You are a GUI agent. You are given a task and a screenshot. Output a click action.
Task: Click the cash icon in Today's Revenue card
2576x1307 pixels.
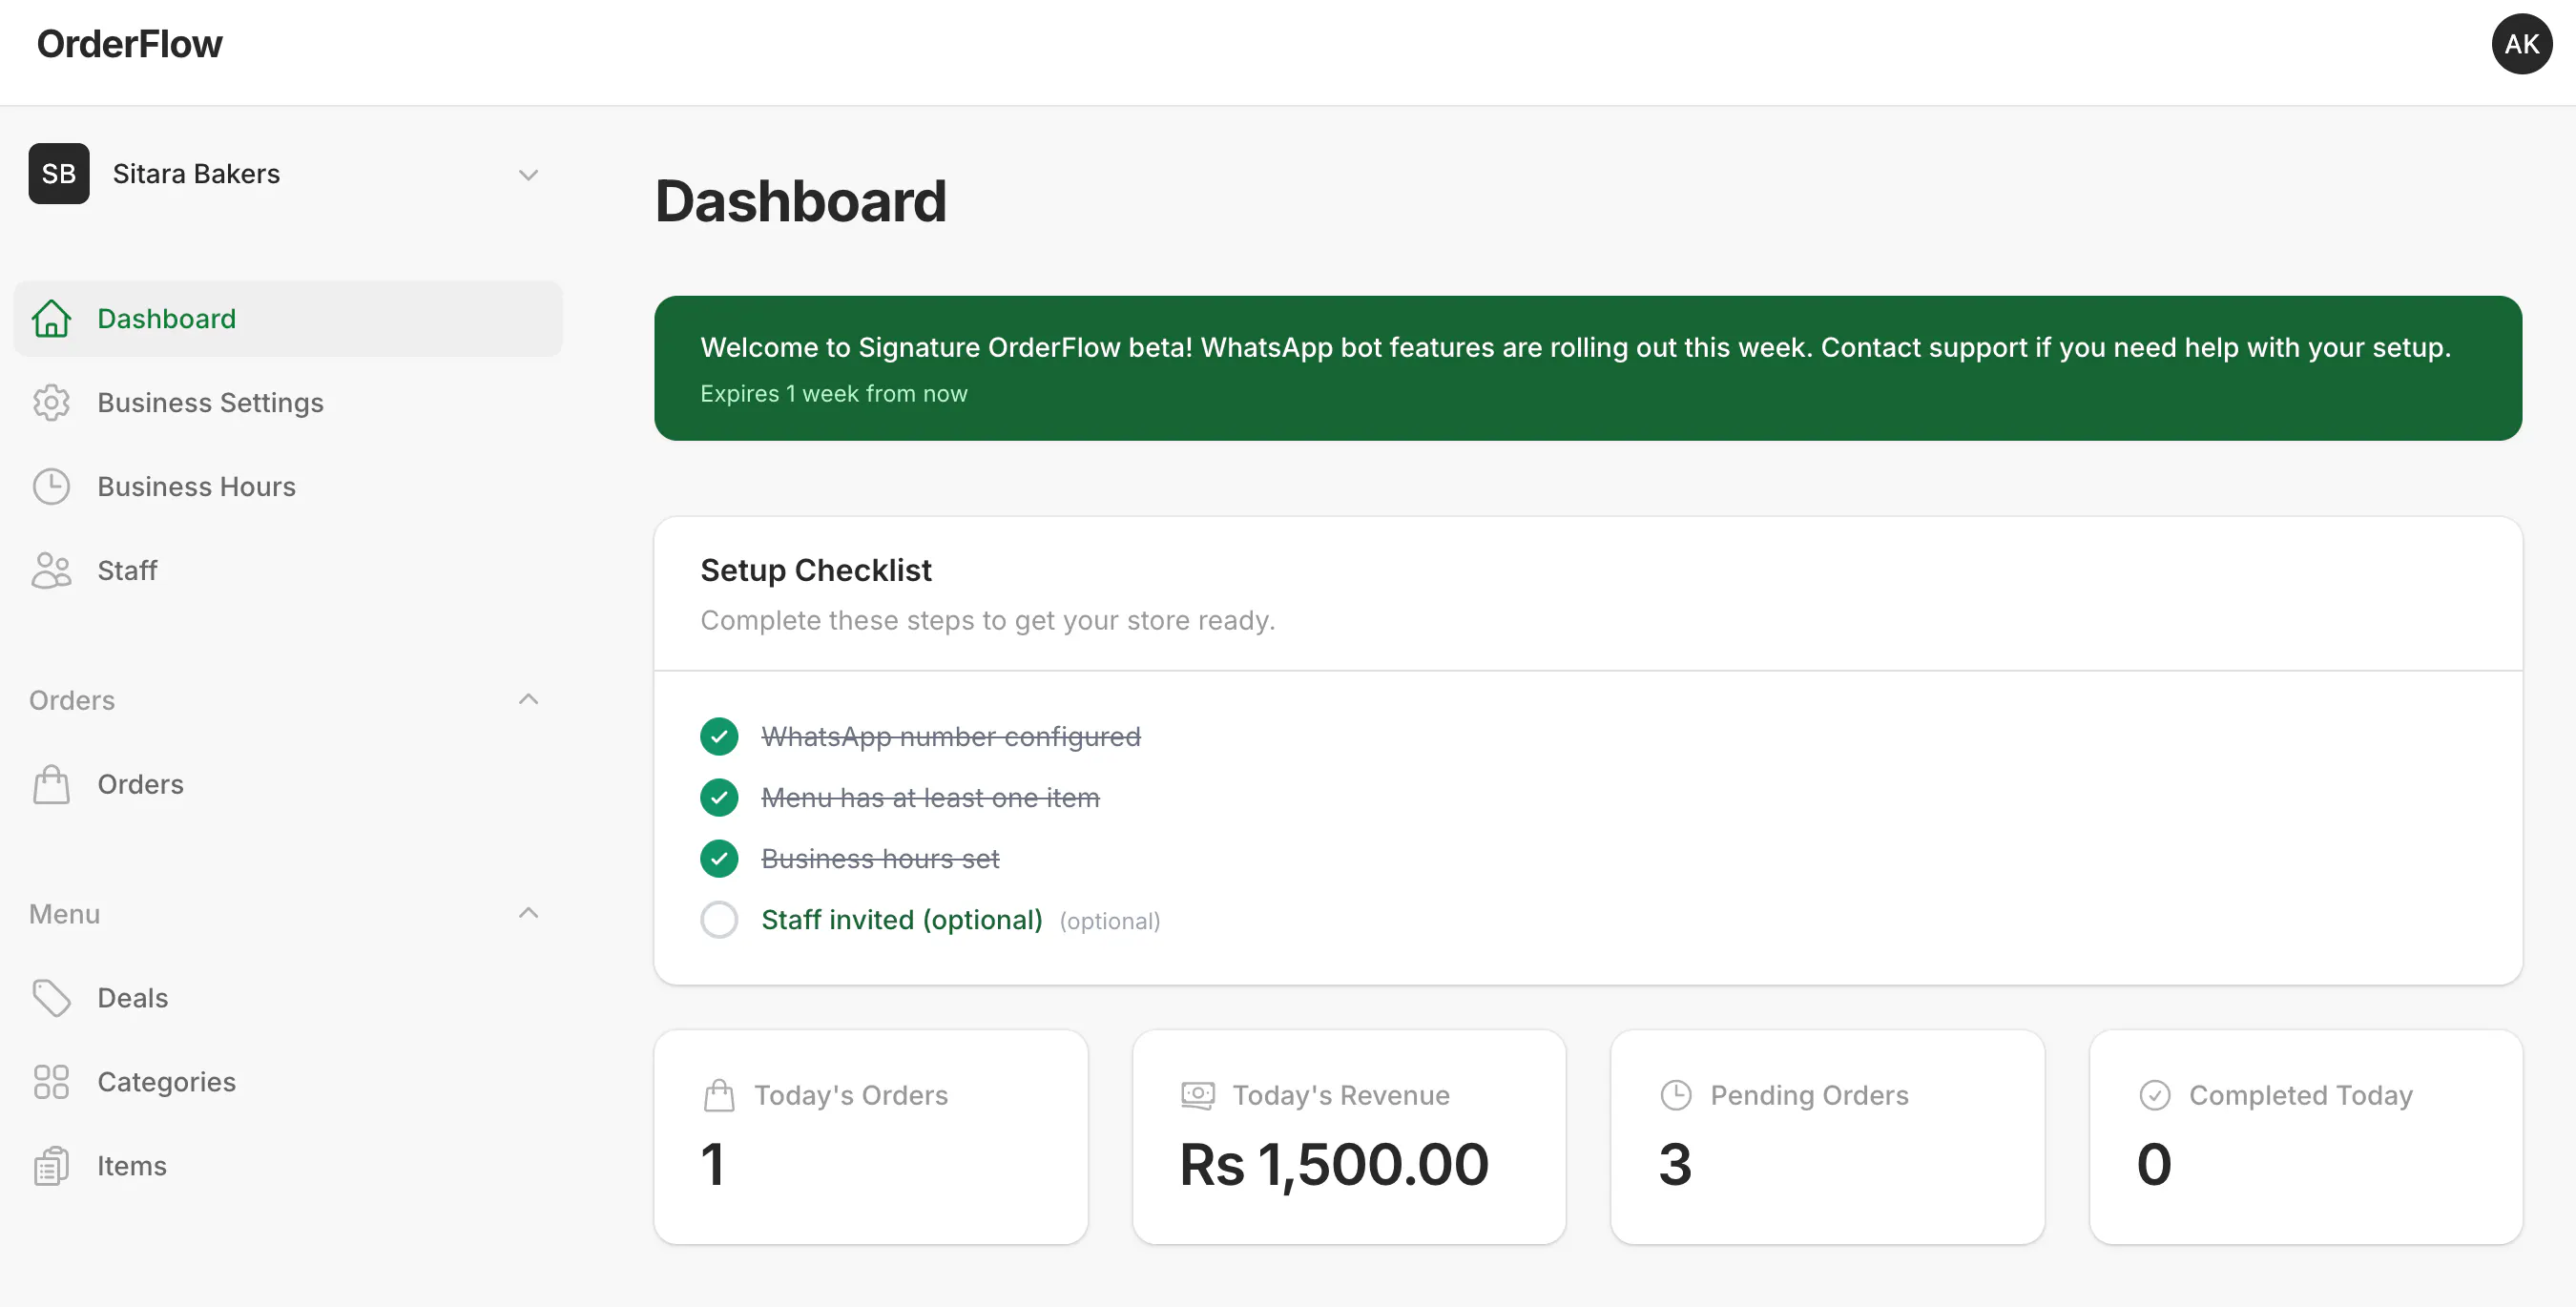pos(1198,1096)
